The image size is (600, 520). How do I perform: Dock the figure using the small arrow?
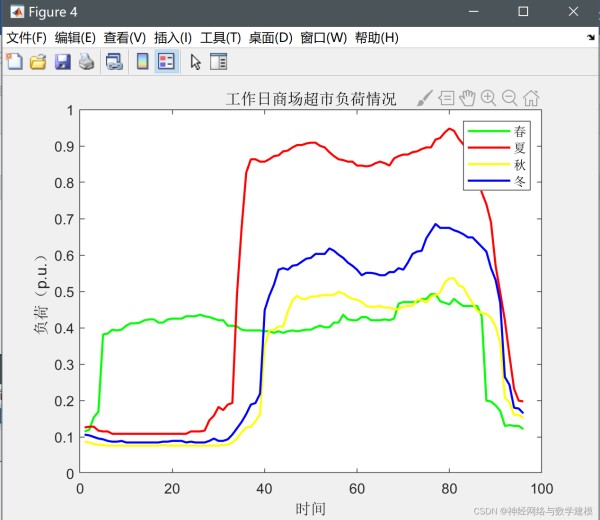point(591,37)
